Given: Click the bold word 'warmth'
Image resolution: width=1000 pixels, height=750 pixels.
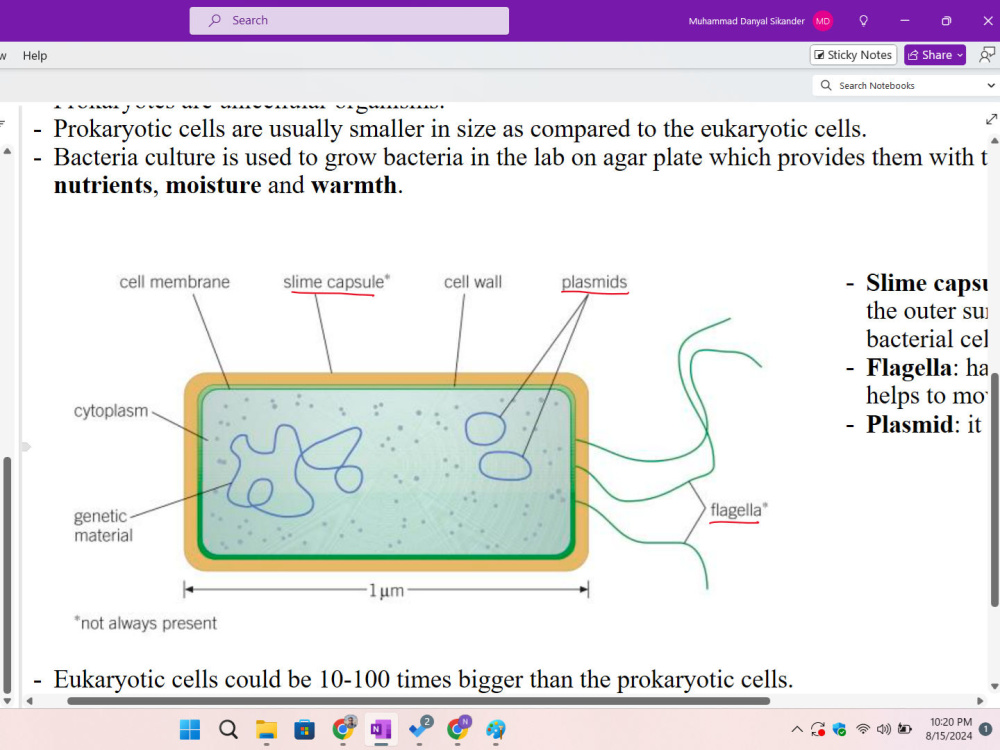Looking at the screenshot, I should coord(354,186).
